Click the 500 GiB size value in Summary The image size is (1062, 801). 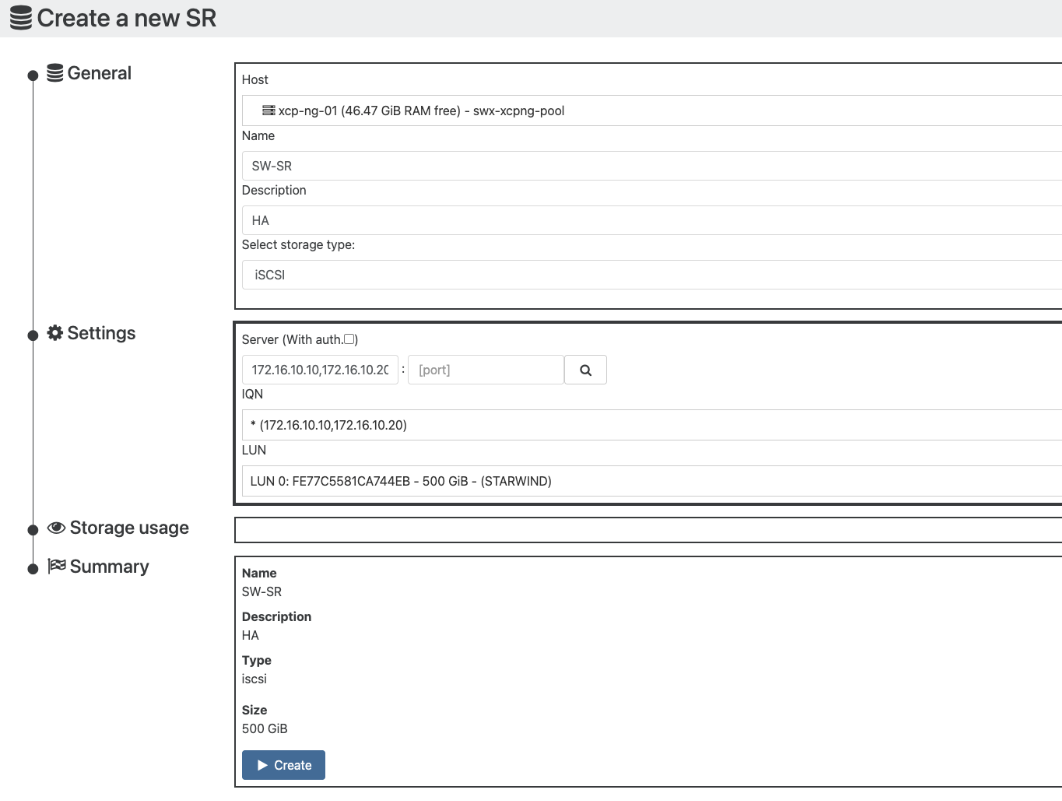(x=265, y=729)
